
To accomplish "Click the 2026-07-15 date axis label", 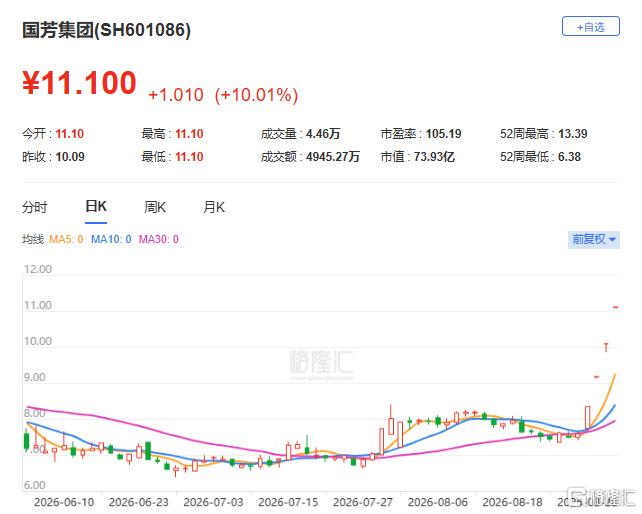I will click(288, 502).
